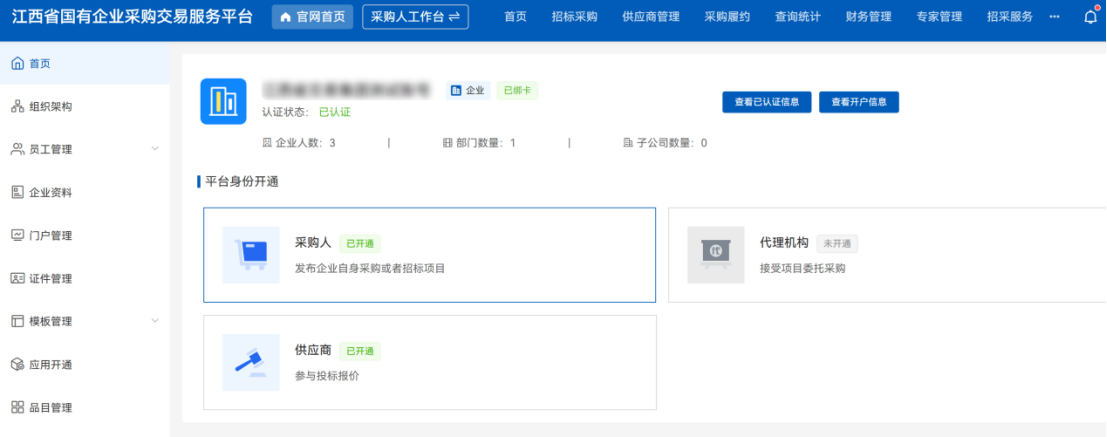
Task: Click the notification bell icon
Action: 1090,17
